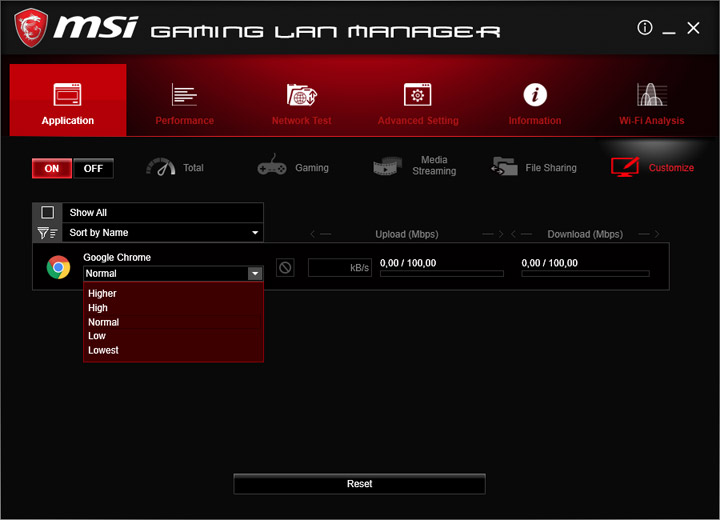Click right arrow beside Download (Mbps)
Viewport: 720px width, 520px height.
(x=649, y=234)
